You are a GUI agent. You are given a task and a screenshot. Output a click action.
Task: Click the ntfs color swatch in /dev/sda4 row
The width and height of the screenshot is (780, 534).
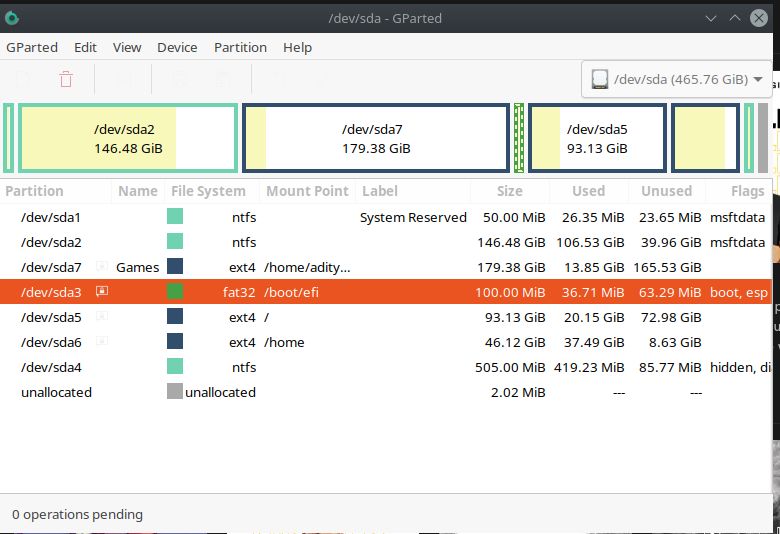click(175, 366)
